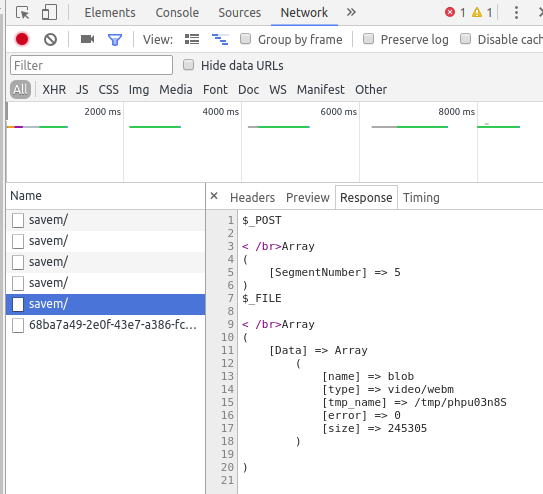Screen dimensions: 543x494
Task: Enable the Group by frame checkbox
Action: pyautogui.click(x=246, y=39)
